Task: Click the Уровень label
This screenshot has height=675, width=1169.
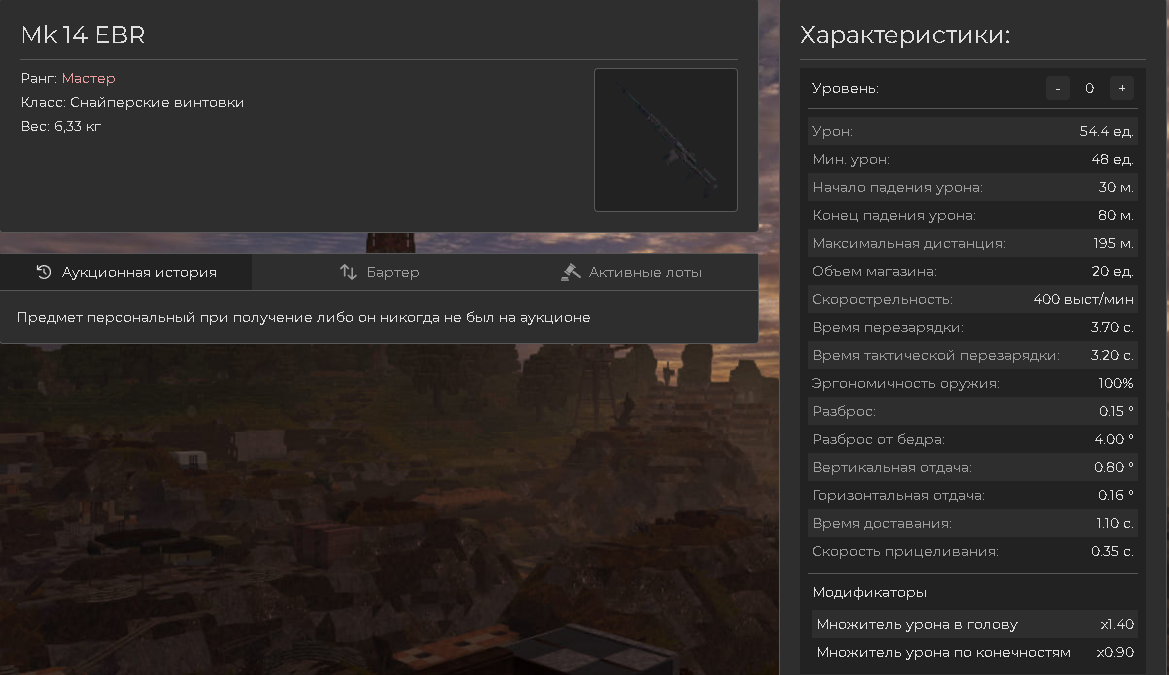Action: coord(845,88)
